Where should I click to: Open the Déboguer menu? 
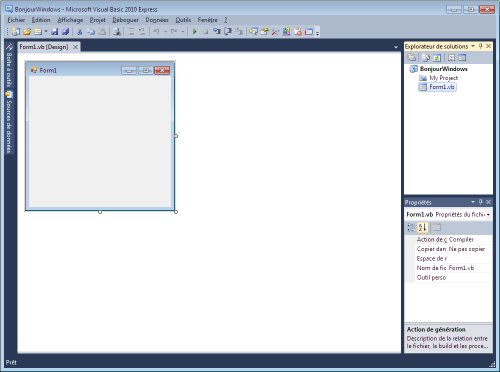125,20
